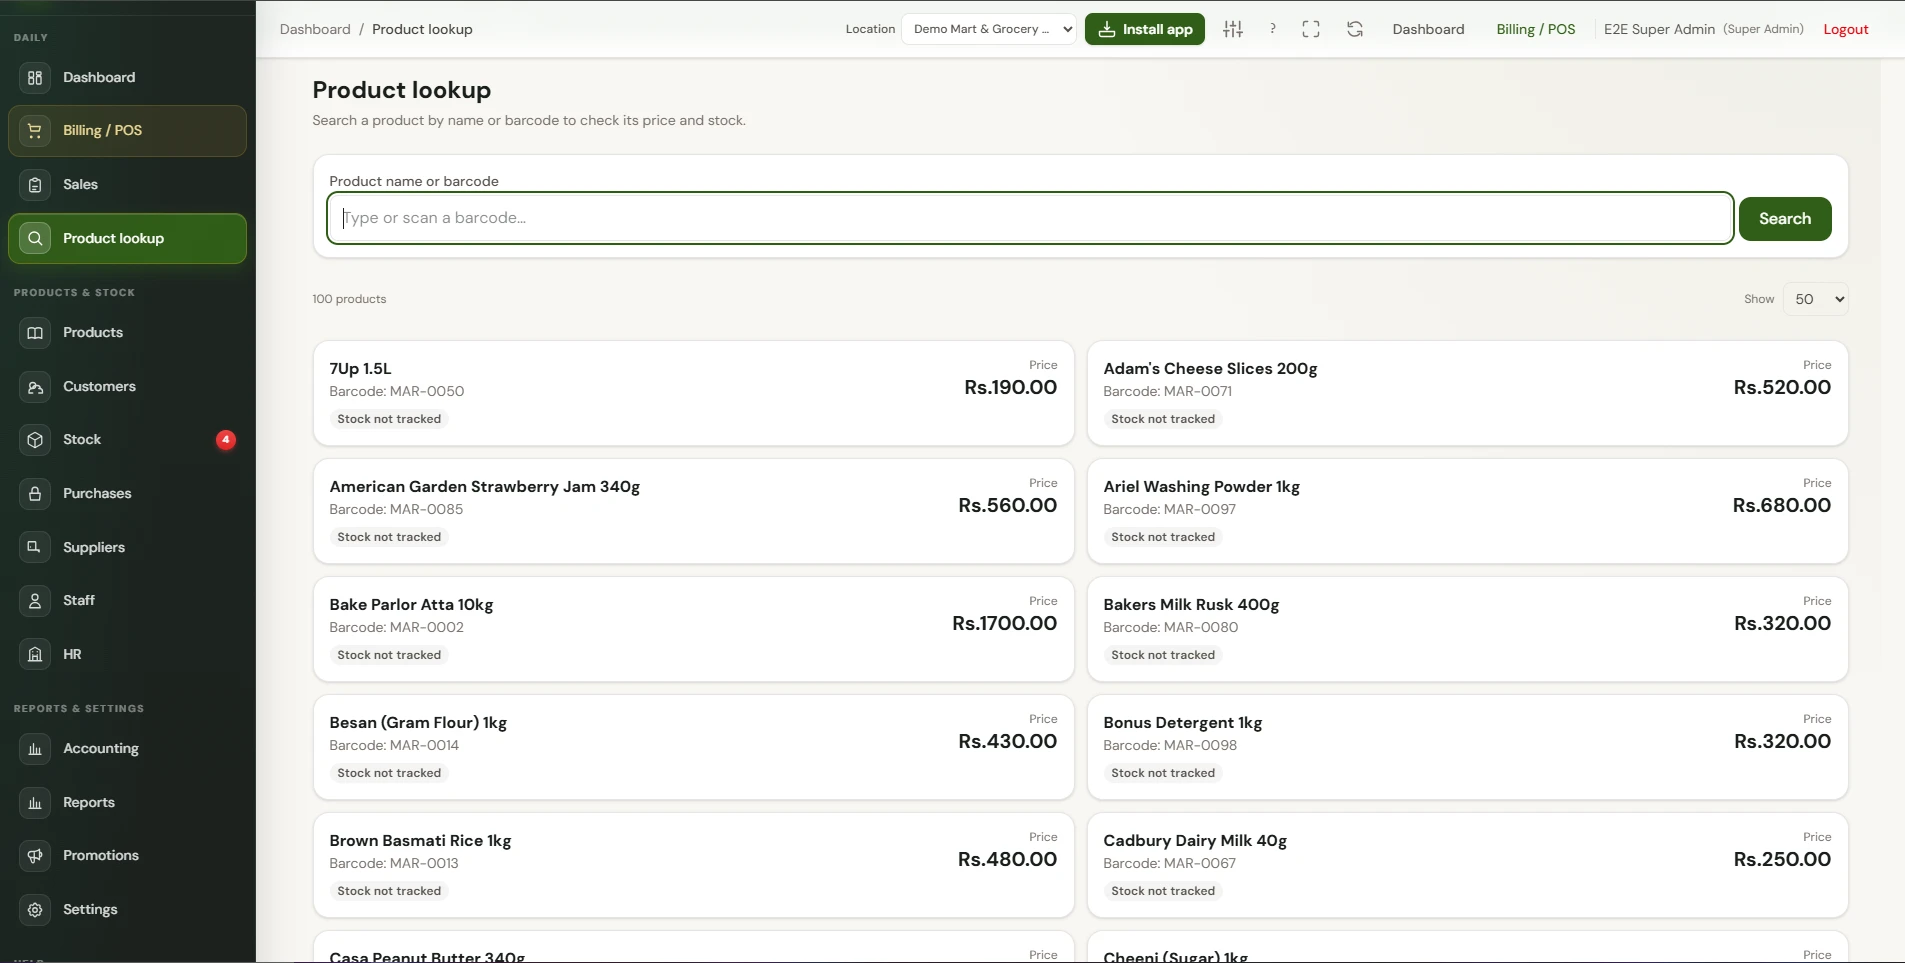This screenshot has width=1905, height=963.
Task: Click the Product lookup breadcrumb text
Action: 422,29
